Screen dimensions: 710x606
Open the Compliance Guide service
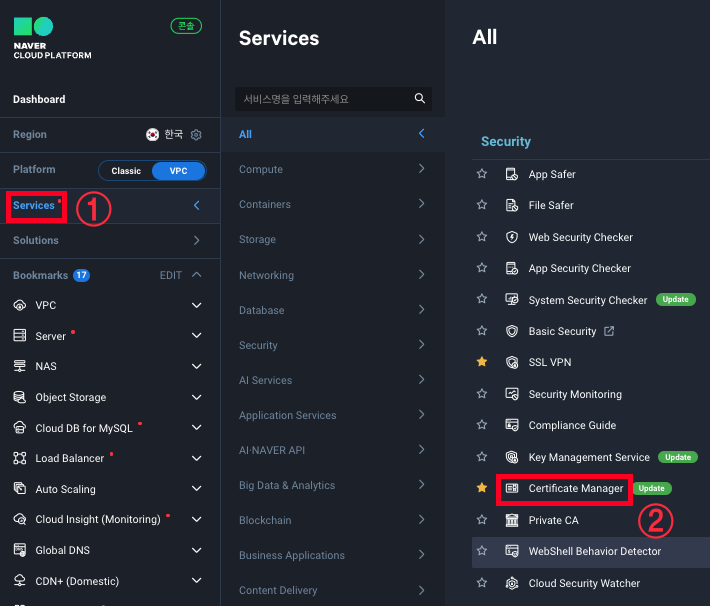click(x=572, y=425)
